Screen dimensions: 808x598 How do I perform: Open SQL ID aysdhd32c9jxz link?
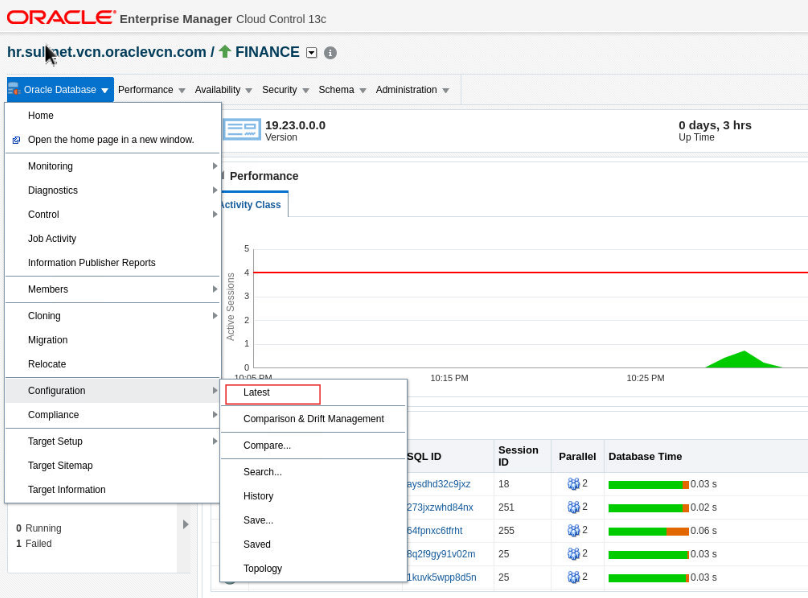(438, 484)
